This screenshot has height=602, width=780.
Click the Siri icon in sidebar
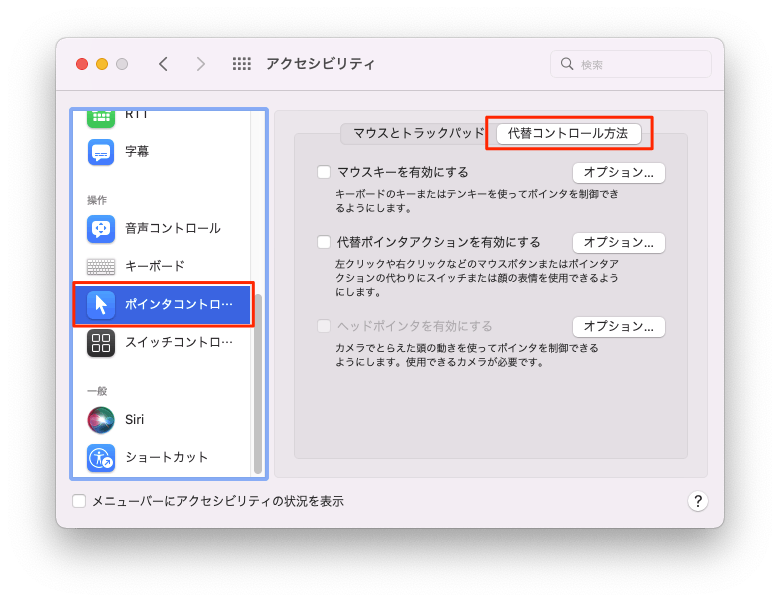point(101,420)
